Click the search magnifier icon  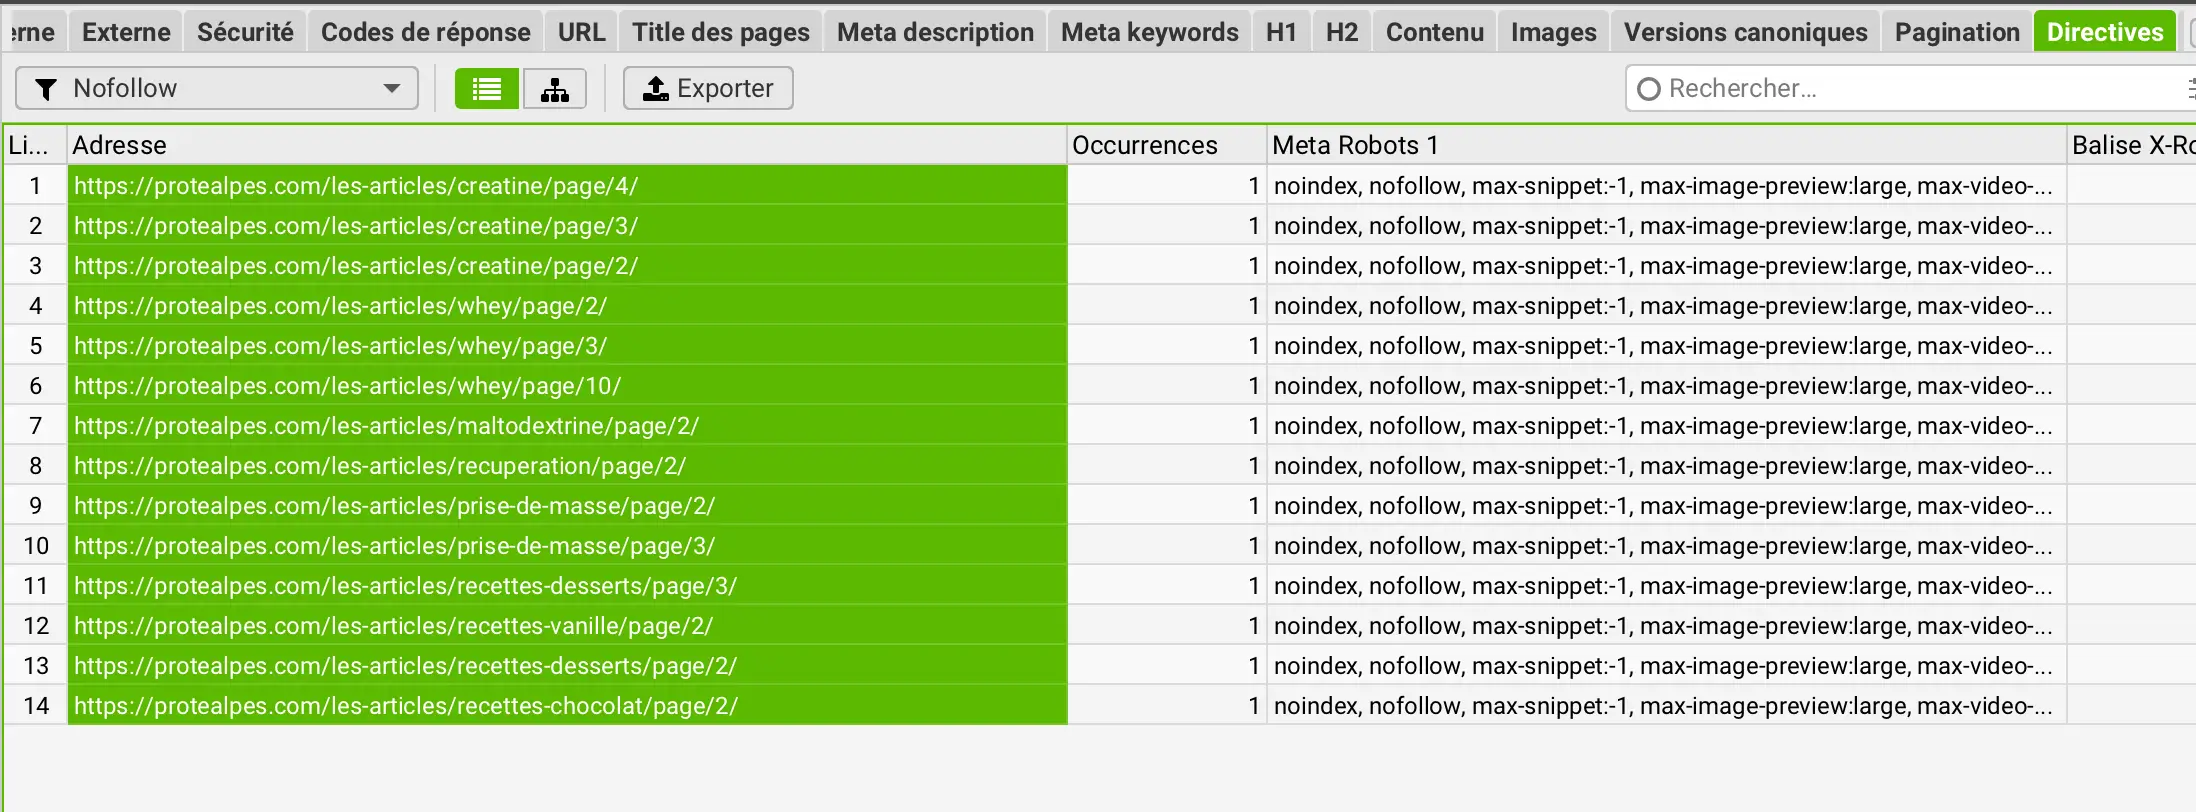(1648, 89)
